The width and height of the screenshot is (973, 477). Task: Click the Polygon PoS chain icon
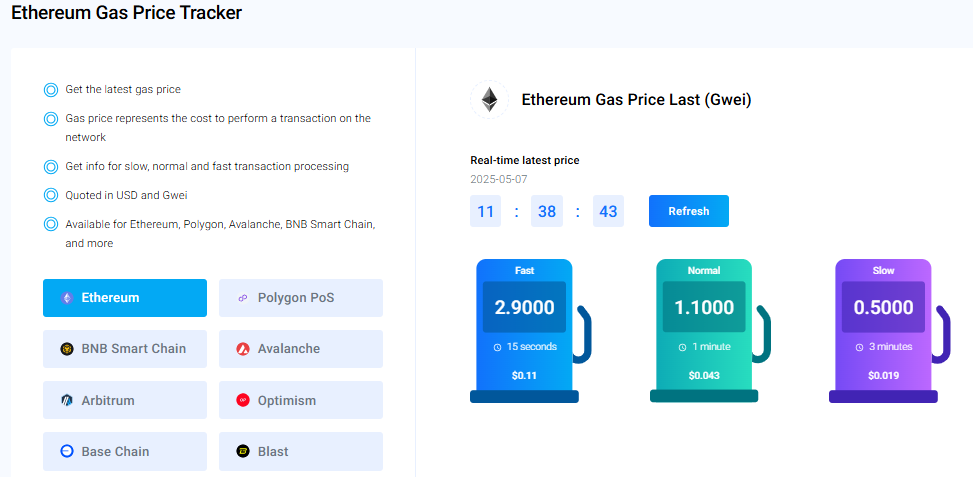tap(242, 298)
